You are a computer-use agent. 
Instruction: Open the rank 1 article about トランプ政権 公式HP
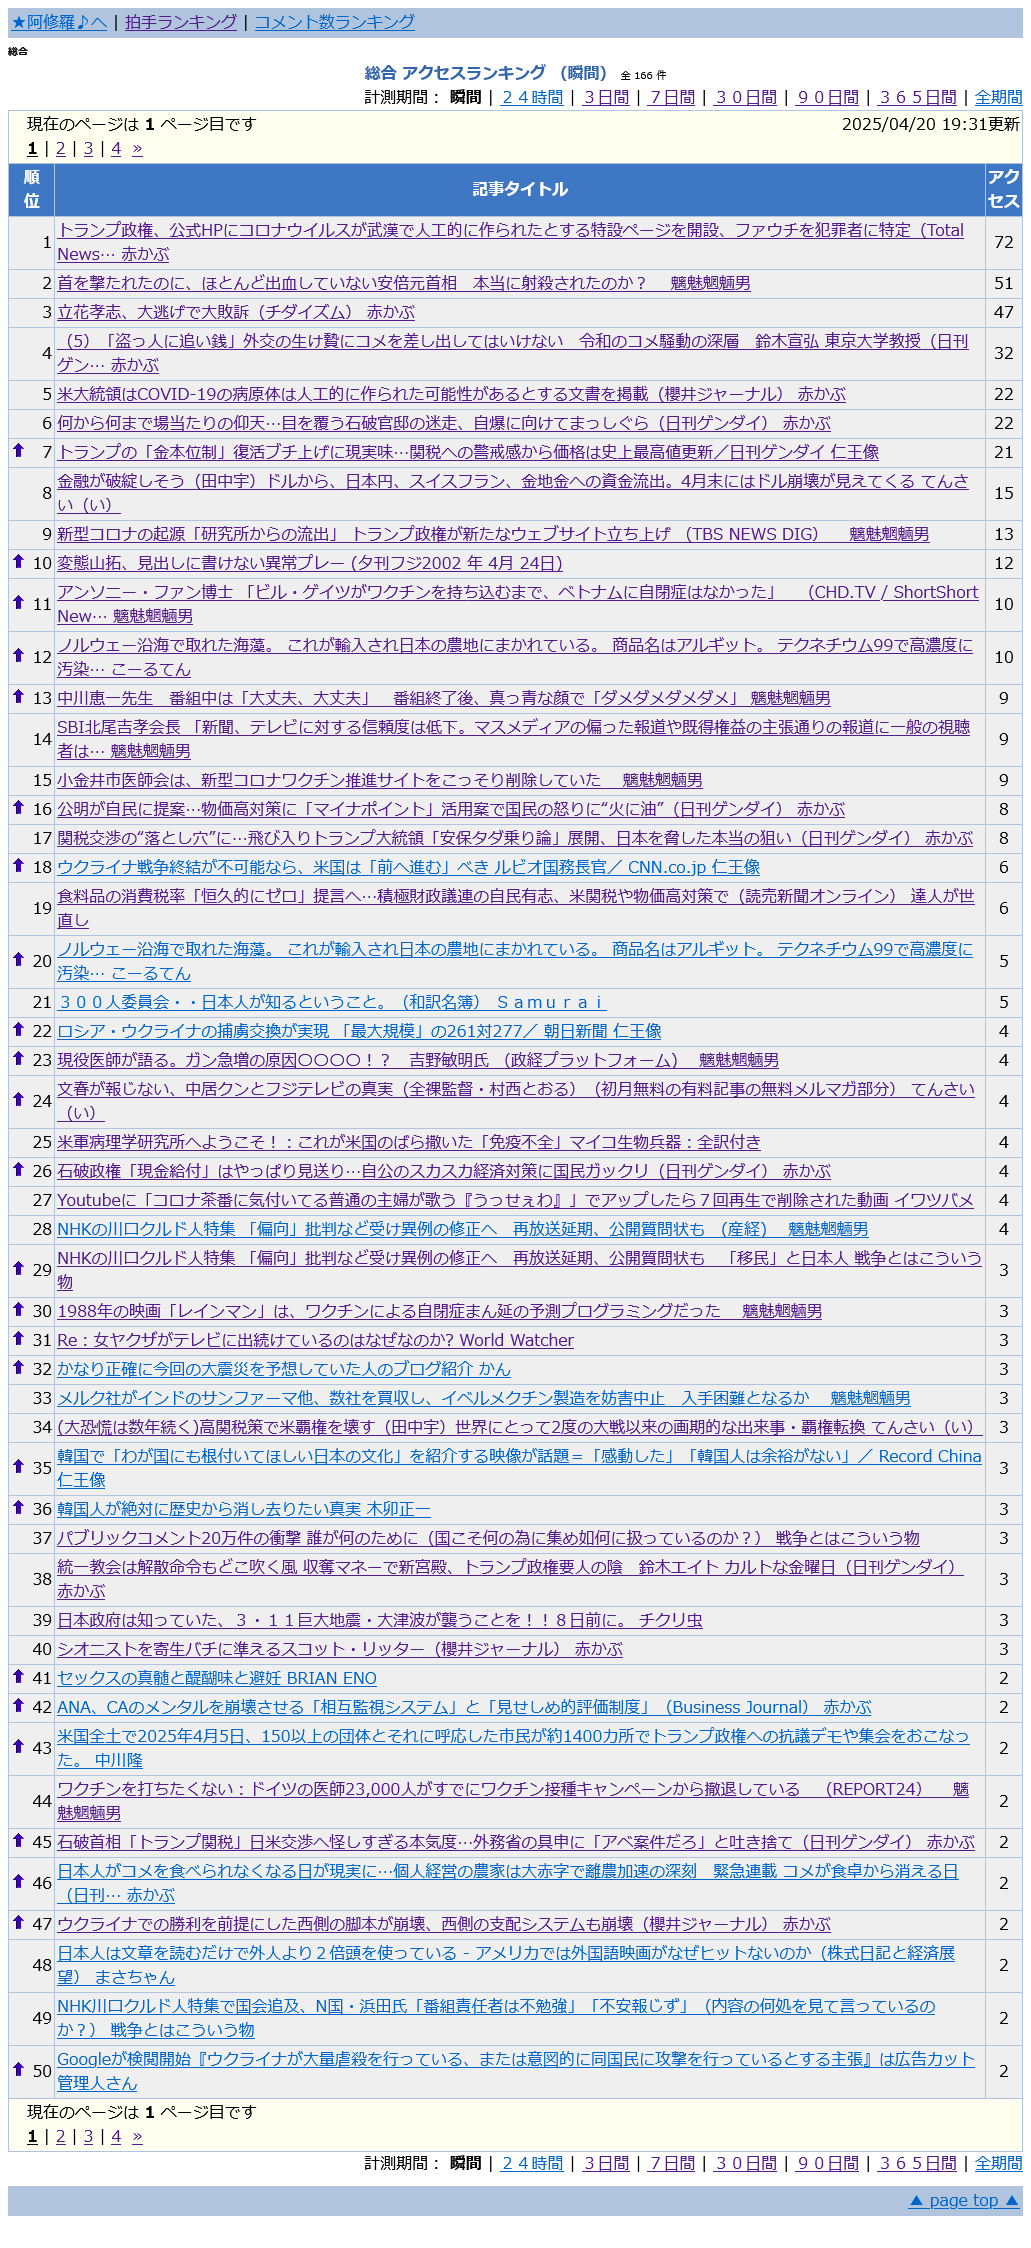tap(510, 242)
